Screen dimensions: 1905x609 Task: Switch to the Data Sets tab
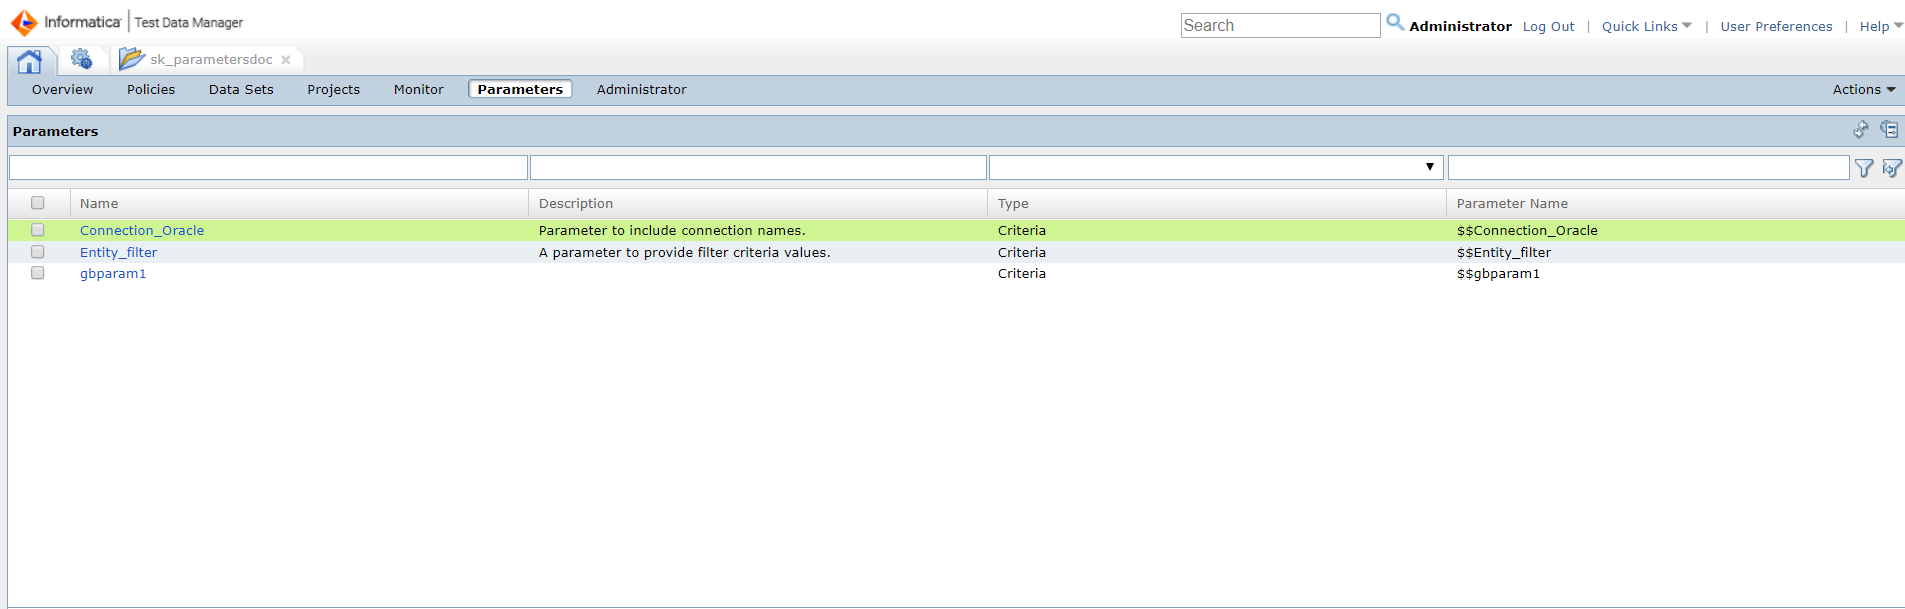tap(241, 90)
